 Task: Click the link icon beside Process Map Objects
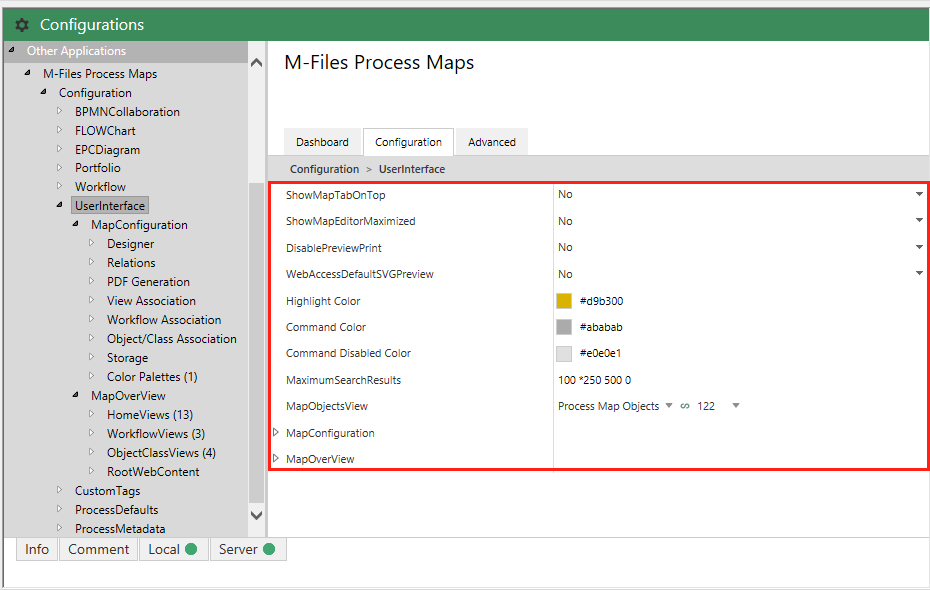pyautogui.click(x=685, y=407)
